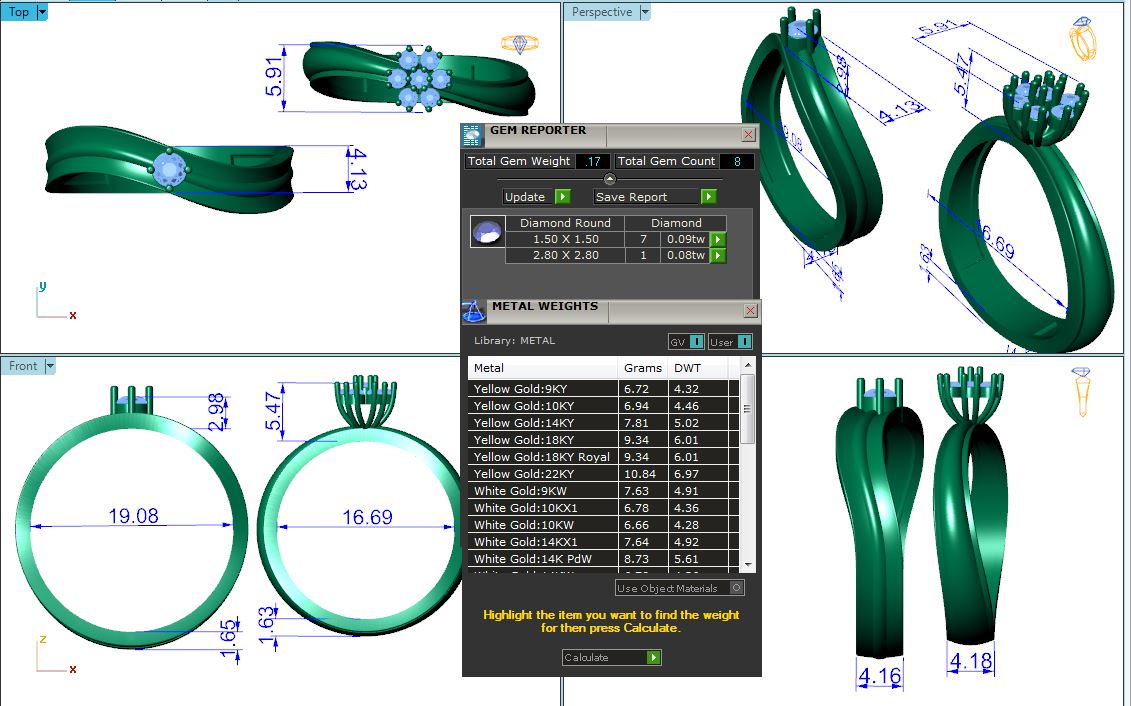Open the Front viewport dropdown arrow
This screenshot has width=1131, height=706.
tap(49, 366)
